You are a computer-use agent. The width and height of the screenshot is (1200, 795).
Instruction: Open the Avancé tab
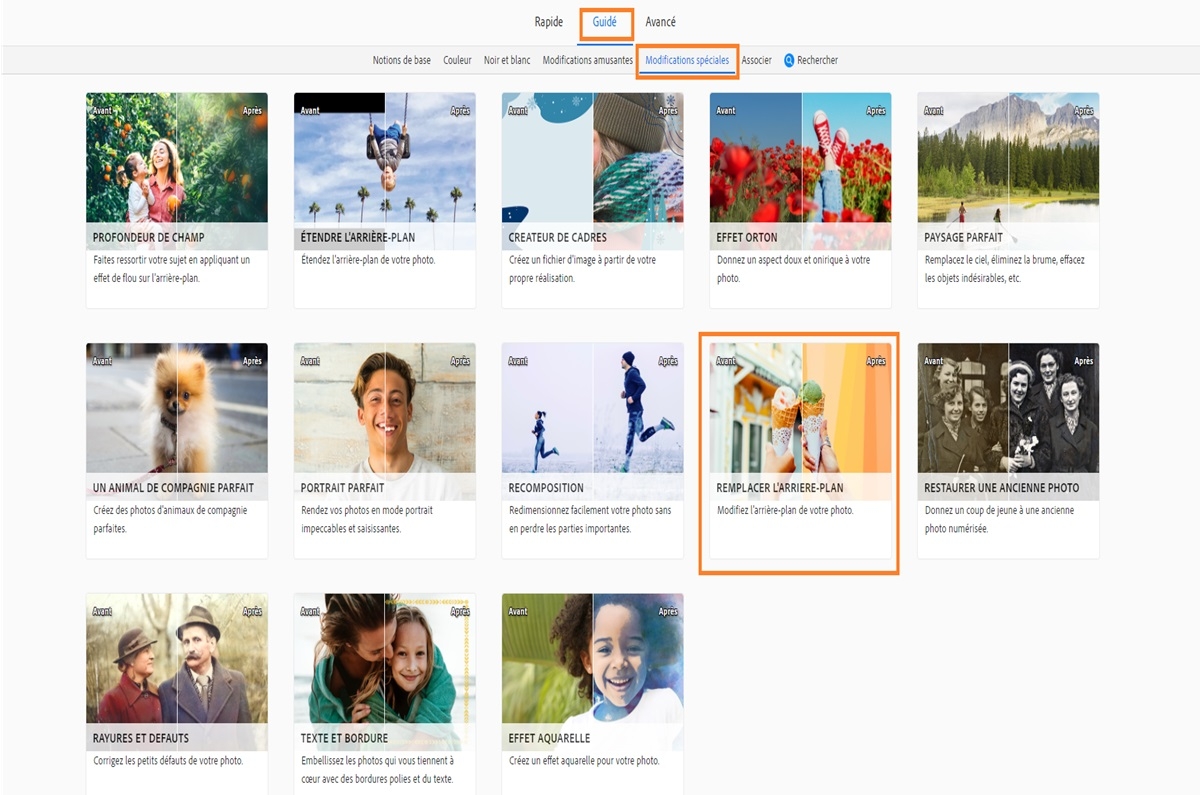tap(661, 21)
